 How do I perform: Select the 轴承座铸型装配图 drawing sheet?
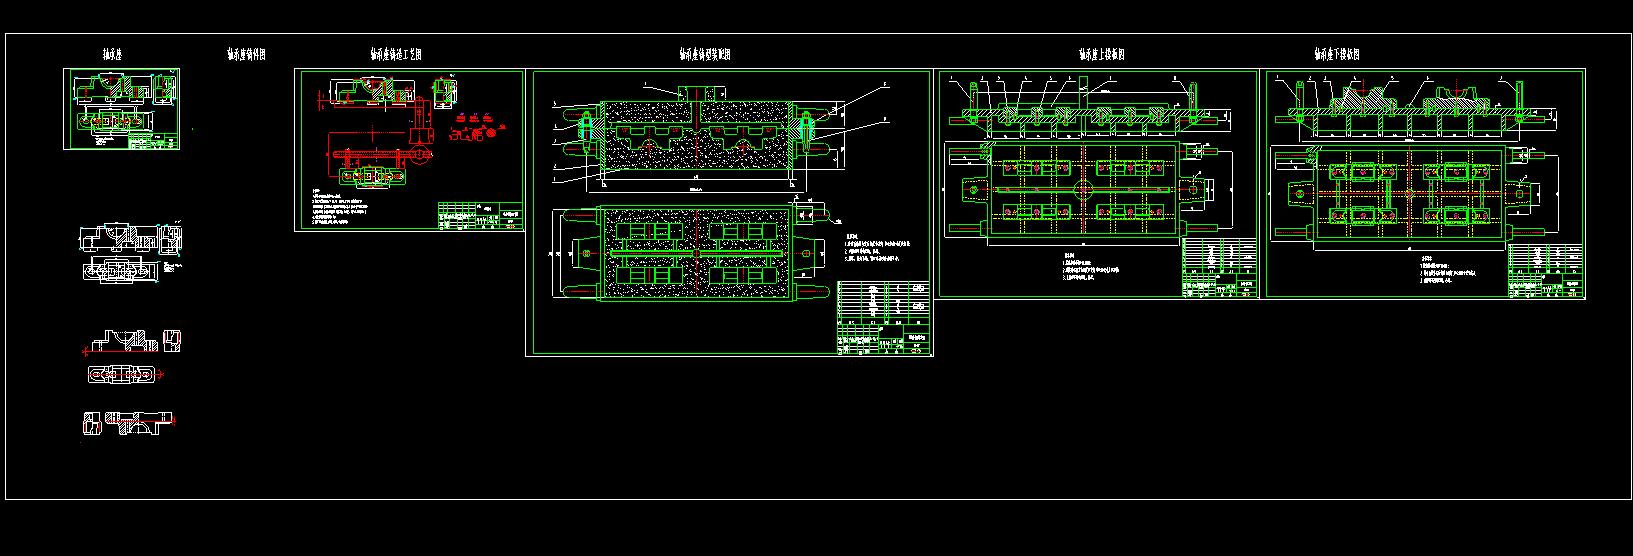(729, 213)
